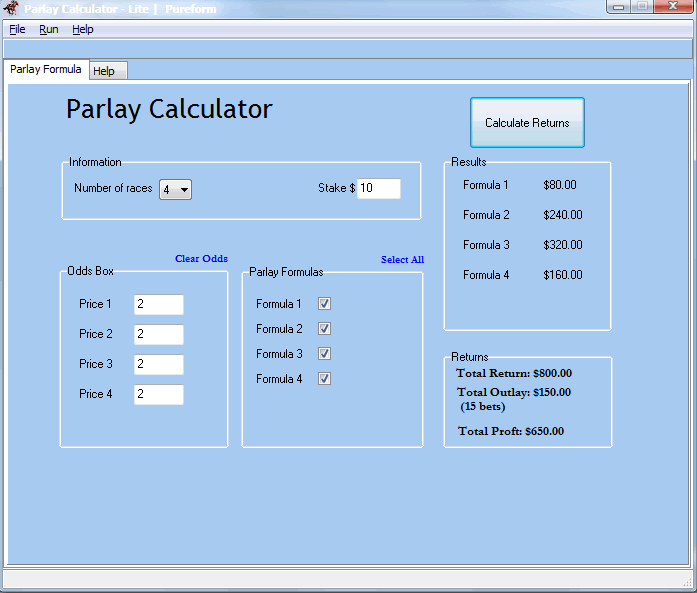Click the Select All link

[402, 260]
